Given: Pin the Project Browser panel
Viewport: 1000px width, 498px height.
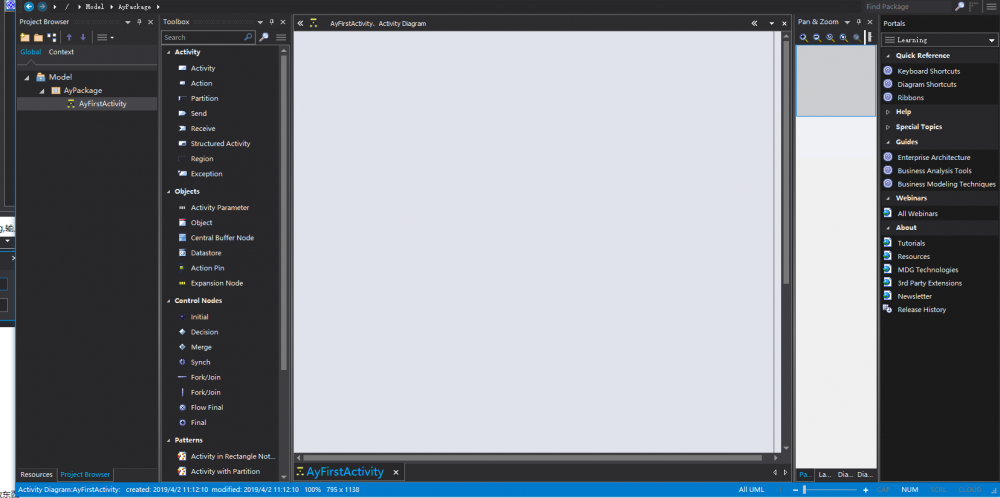Looking at the screenshot, I should 139,22.
